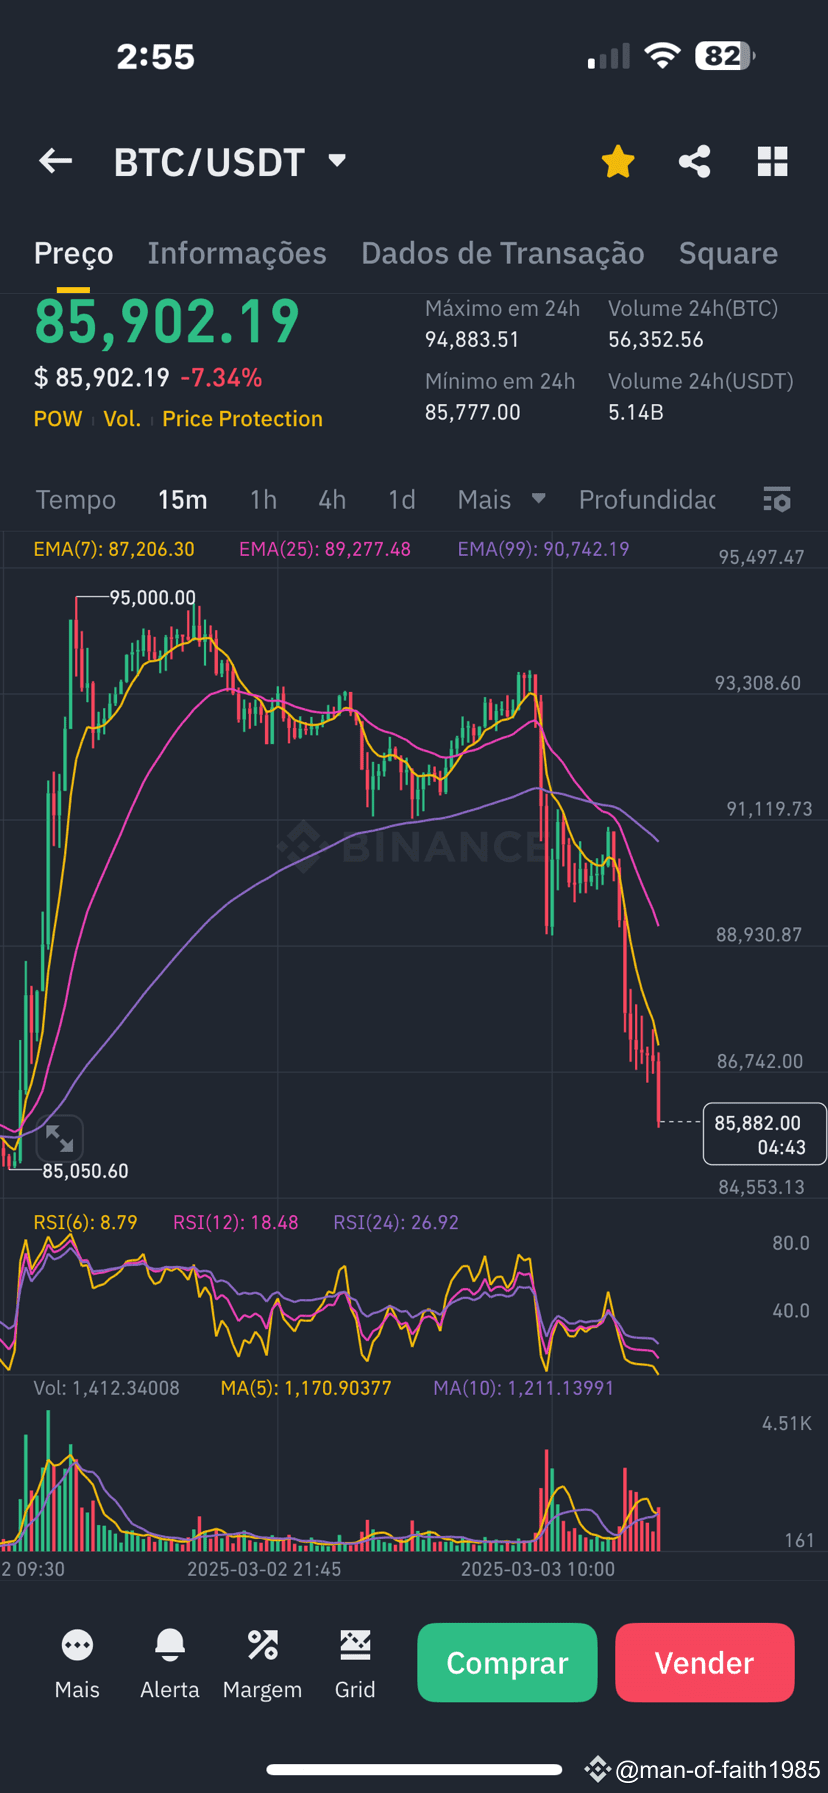Viewport: 828px width, 1793px height.
Task: Tap the Price Protection tag
Action: (242, 419)
